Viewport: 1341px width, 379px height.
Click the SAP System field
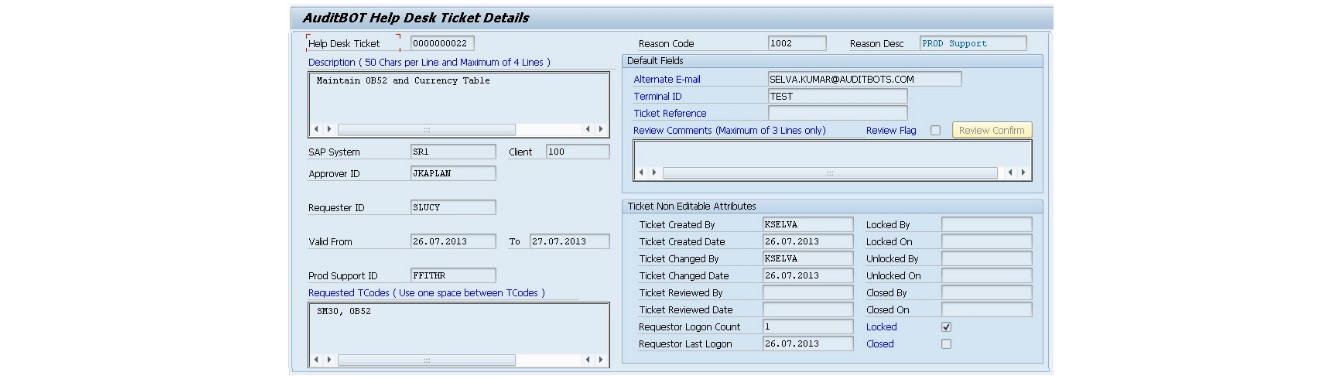(453, 152)
